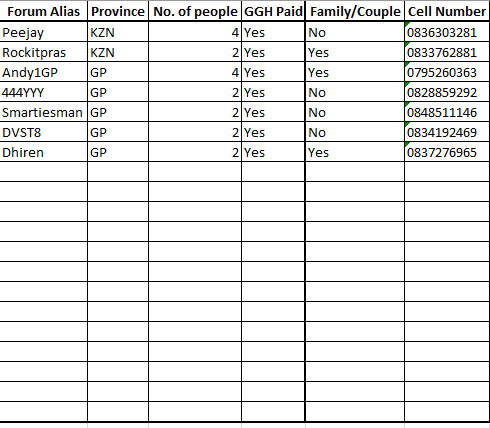The width and height of the screenshot is (490, 428).
Task: Click the KZN province cell for Peejay
Action: tap(118, 32)
